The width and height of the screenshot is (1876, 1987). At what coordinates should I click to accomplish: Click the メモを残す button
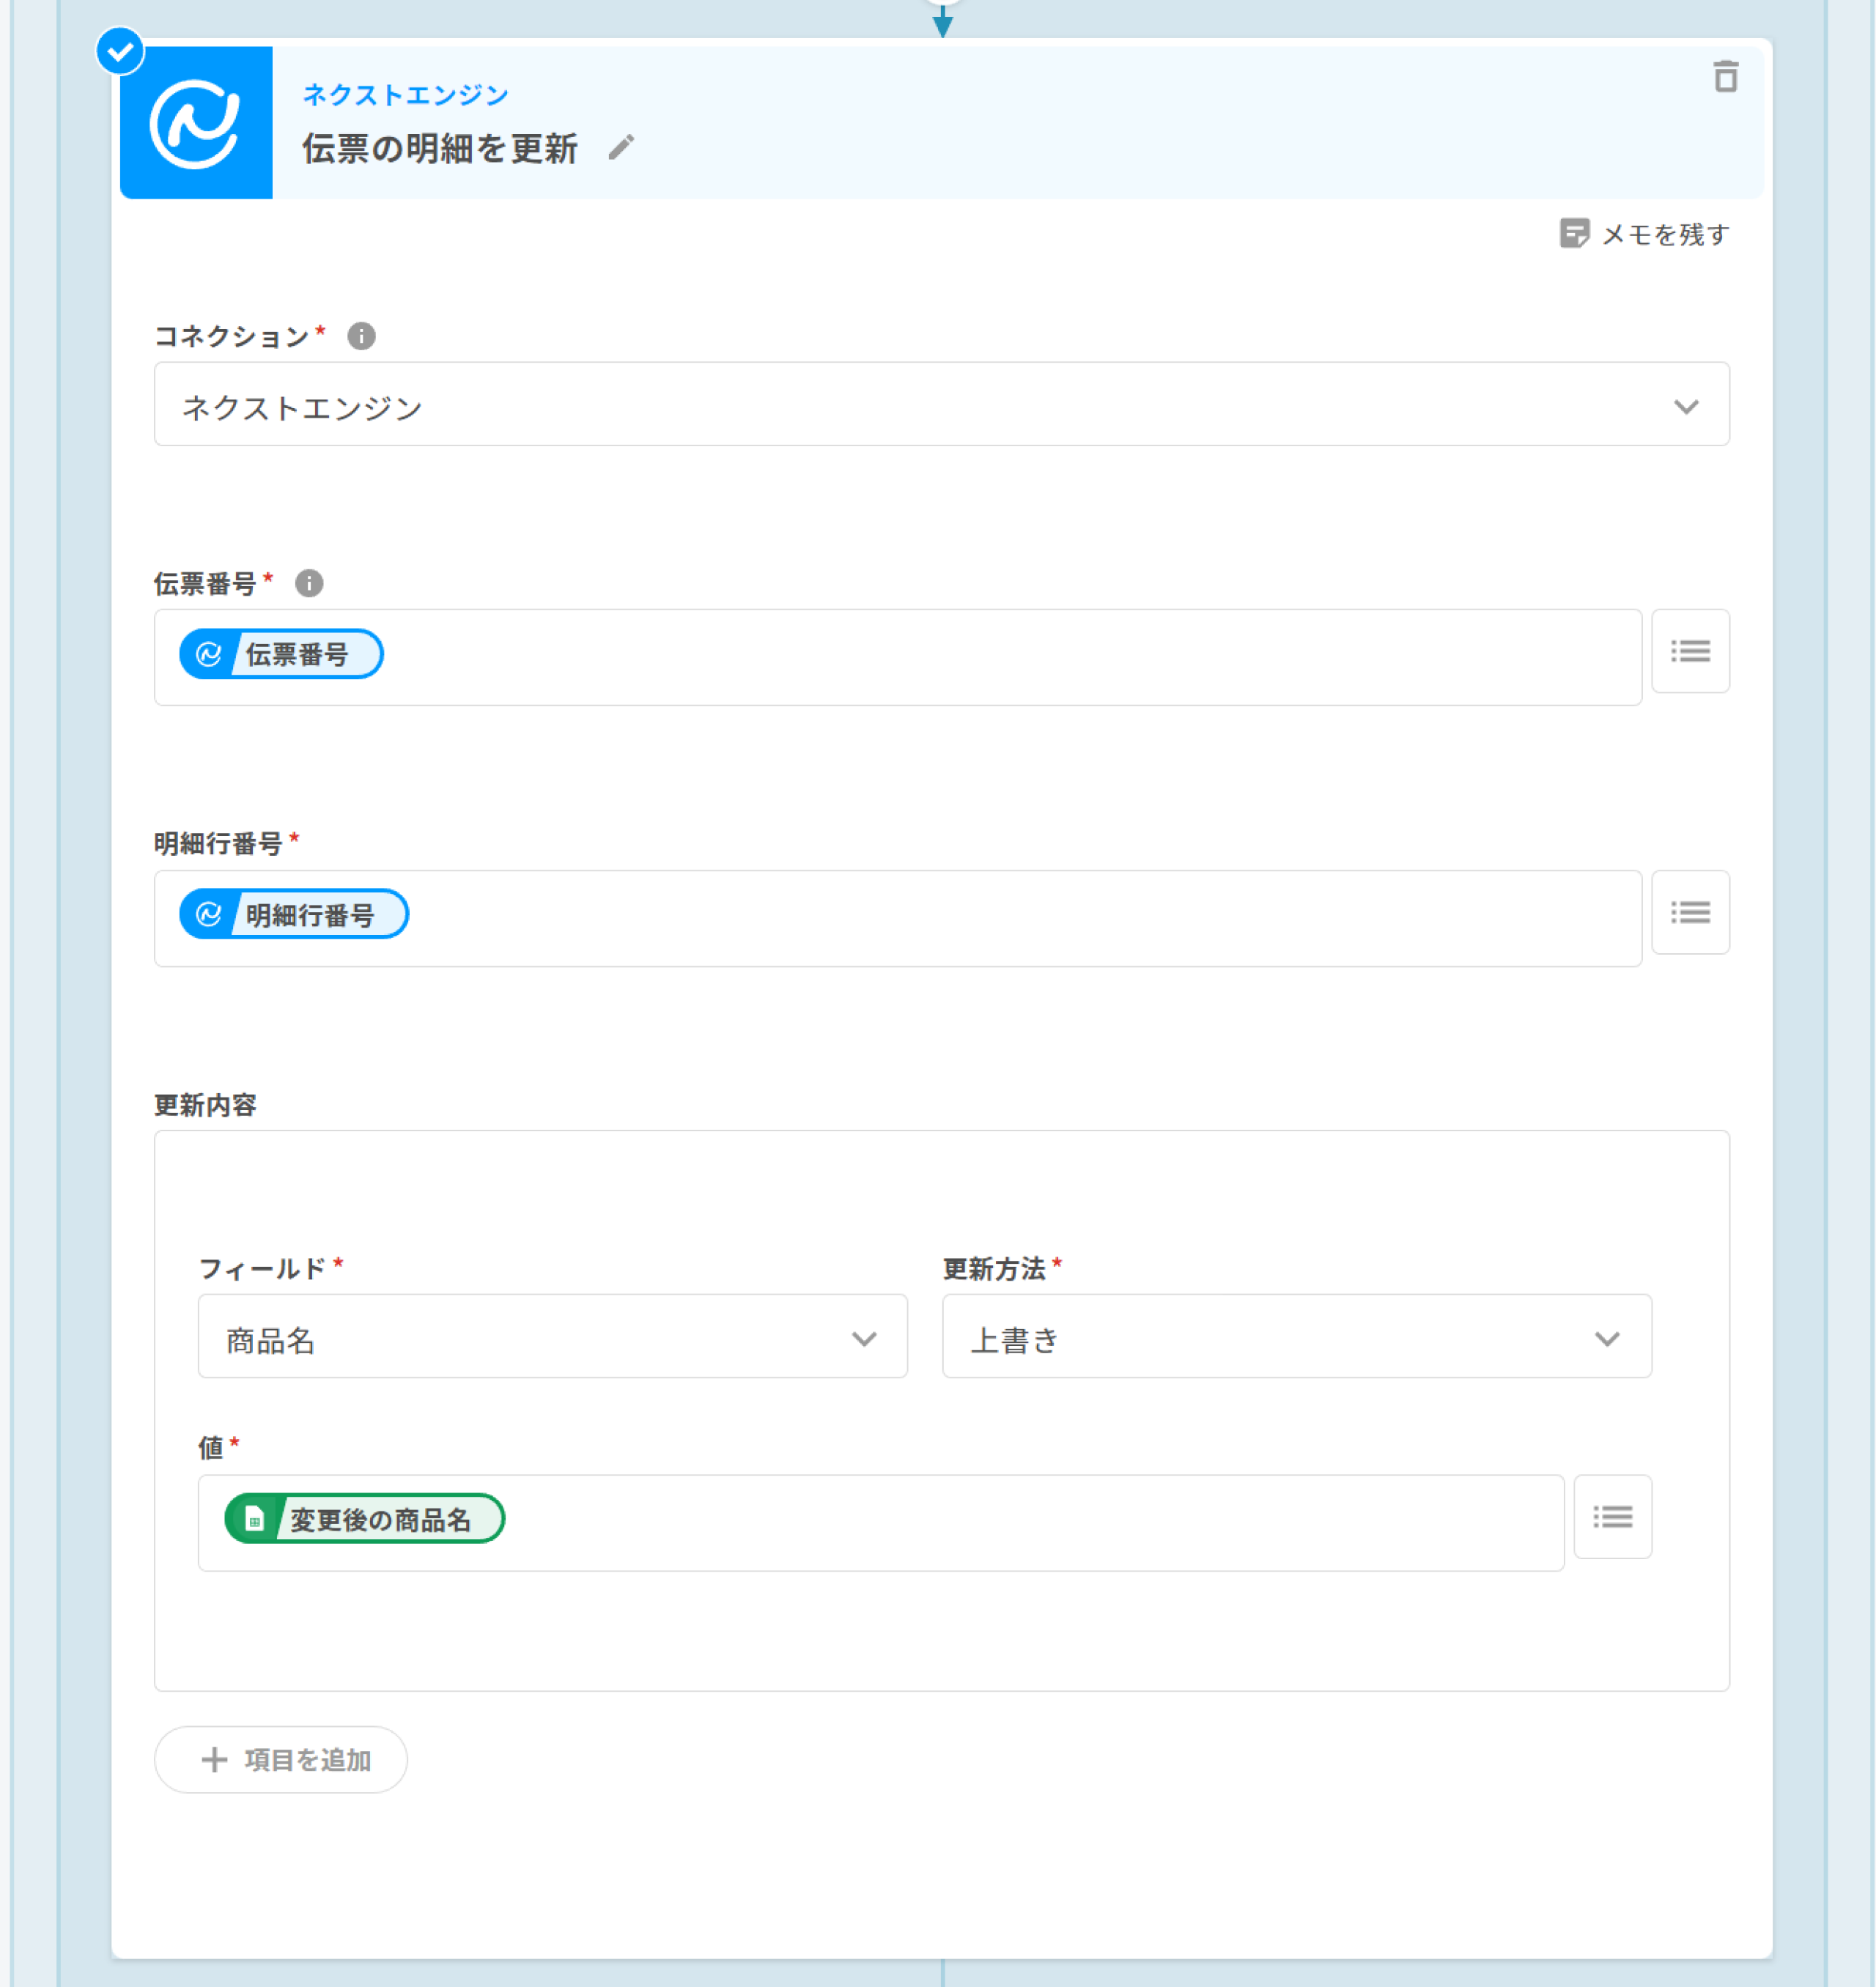click(1644, 234)
